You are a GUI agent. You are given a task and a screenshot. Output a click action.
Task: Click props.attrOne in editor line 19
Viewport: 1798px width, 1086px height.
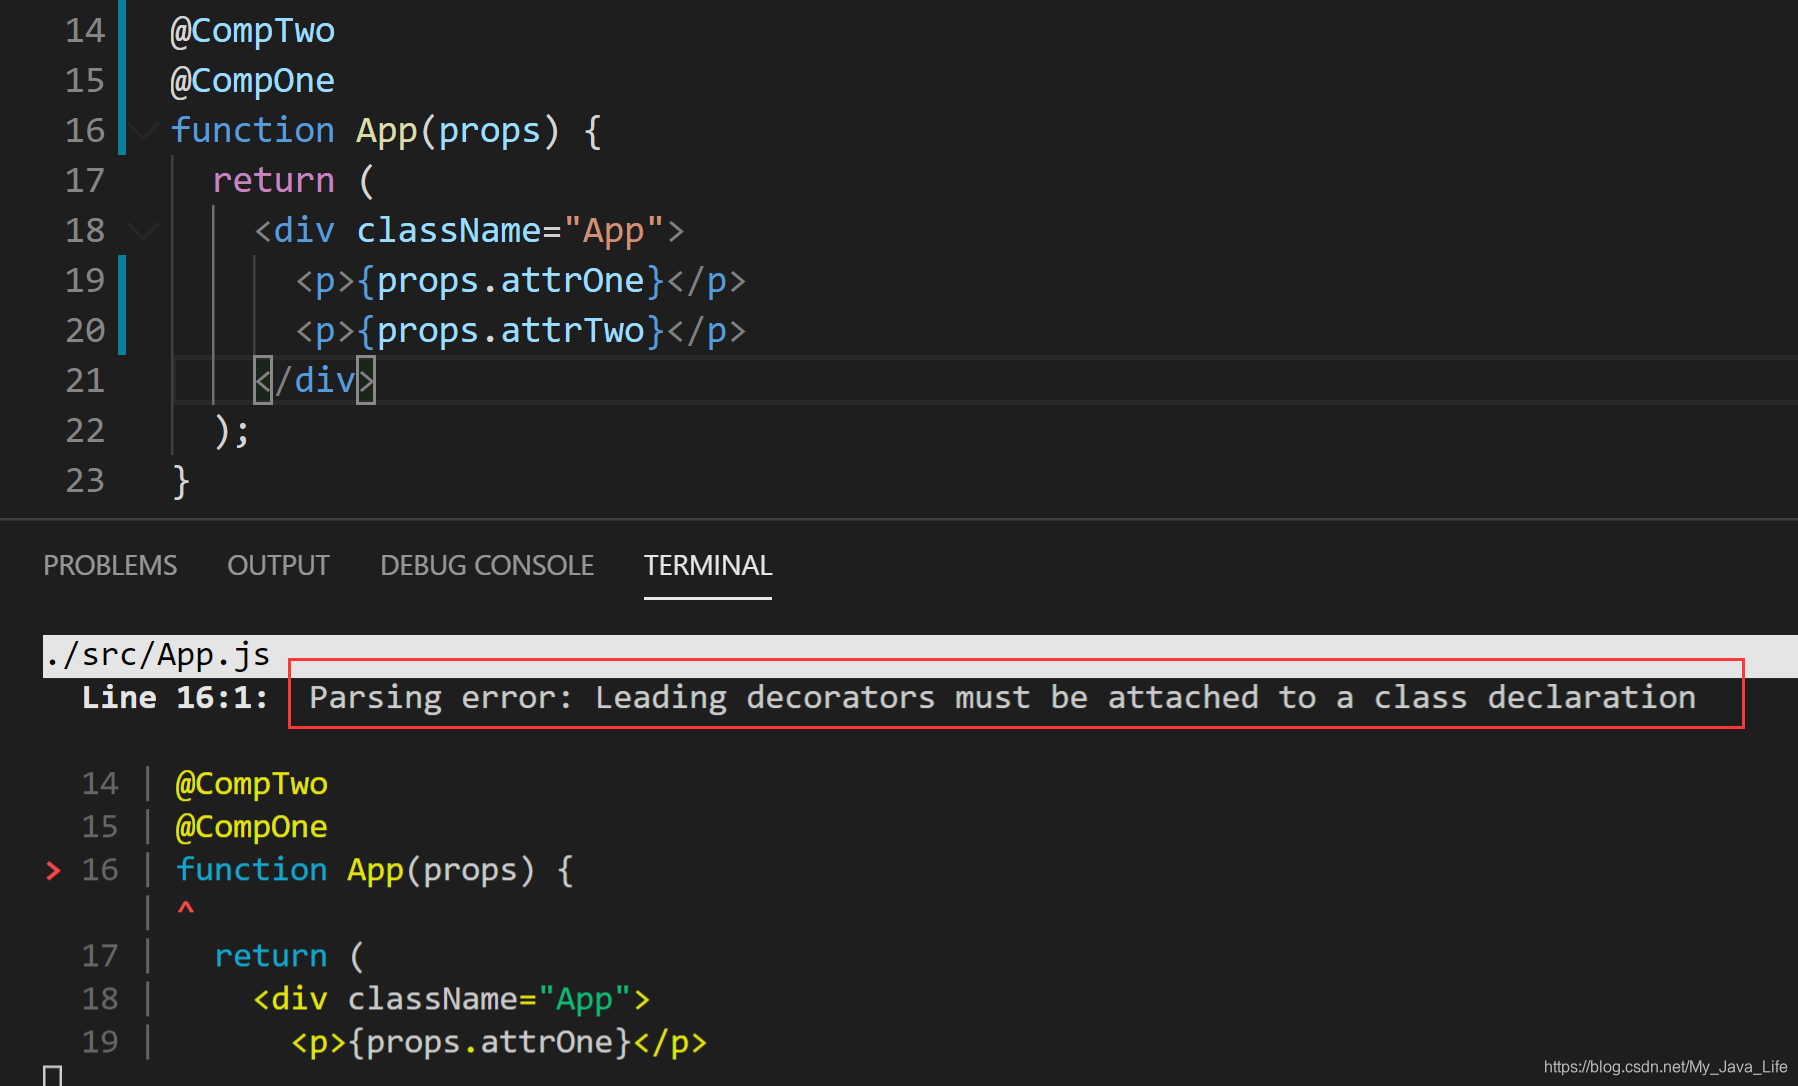[510, 281]
